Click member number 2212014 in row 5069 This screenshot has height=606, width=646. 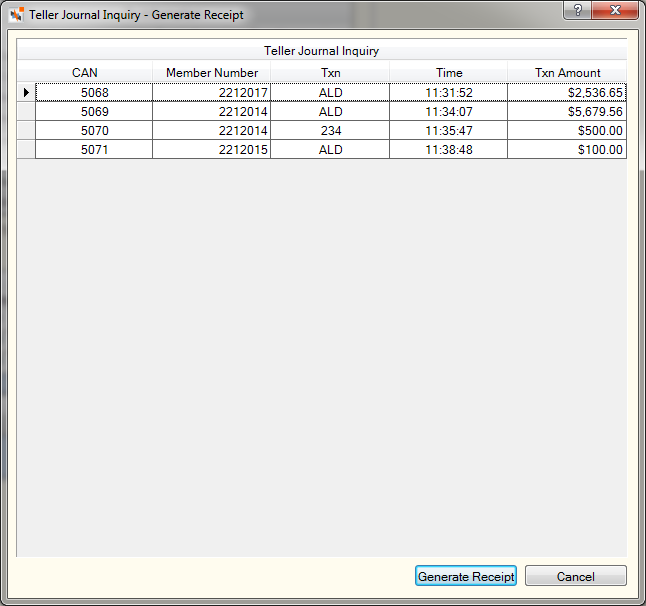212,111
